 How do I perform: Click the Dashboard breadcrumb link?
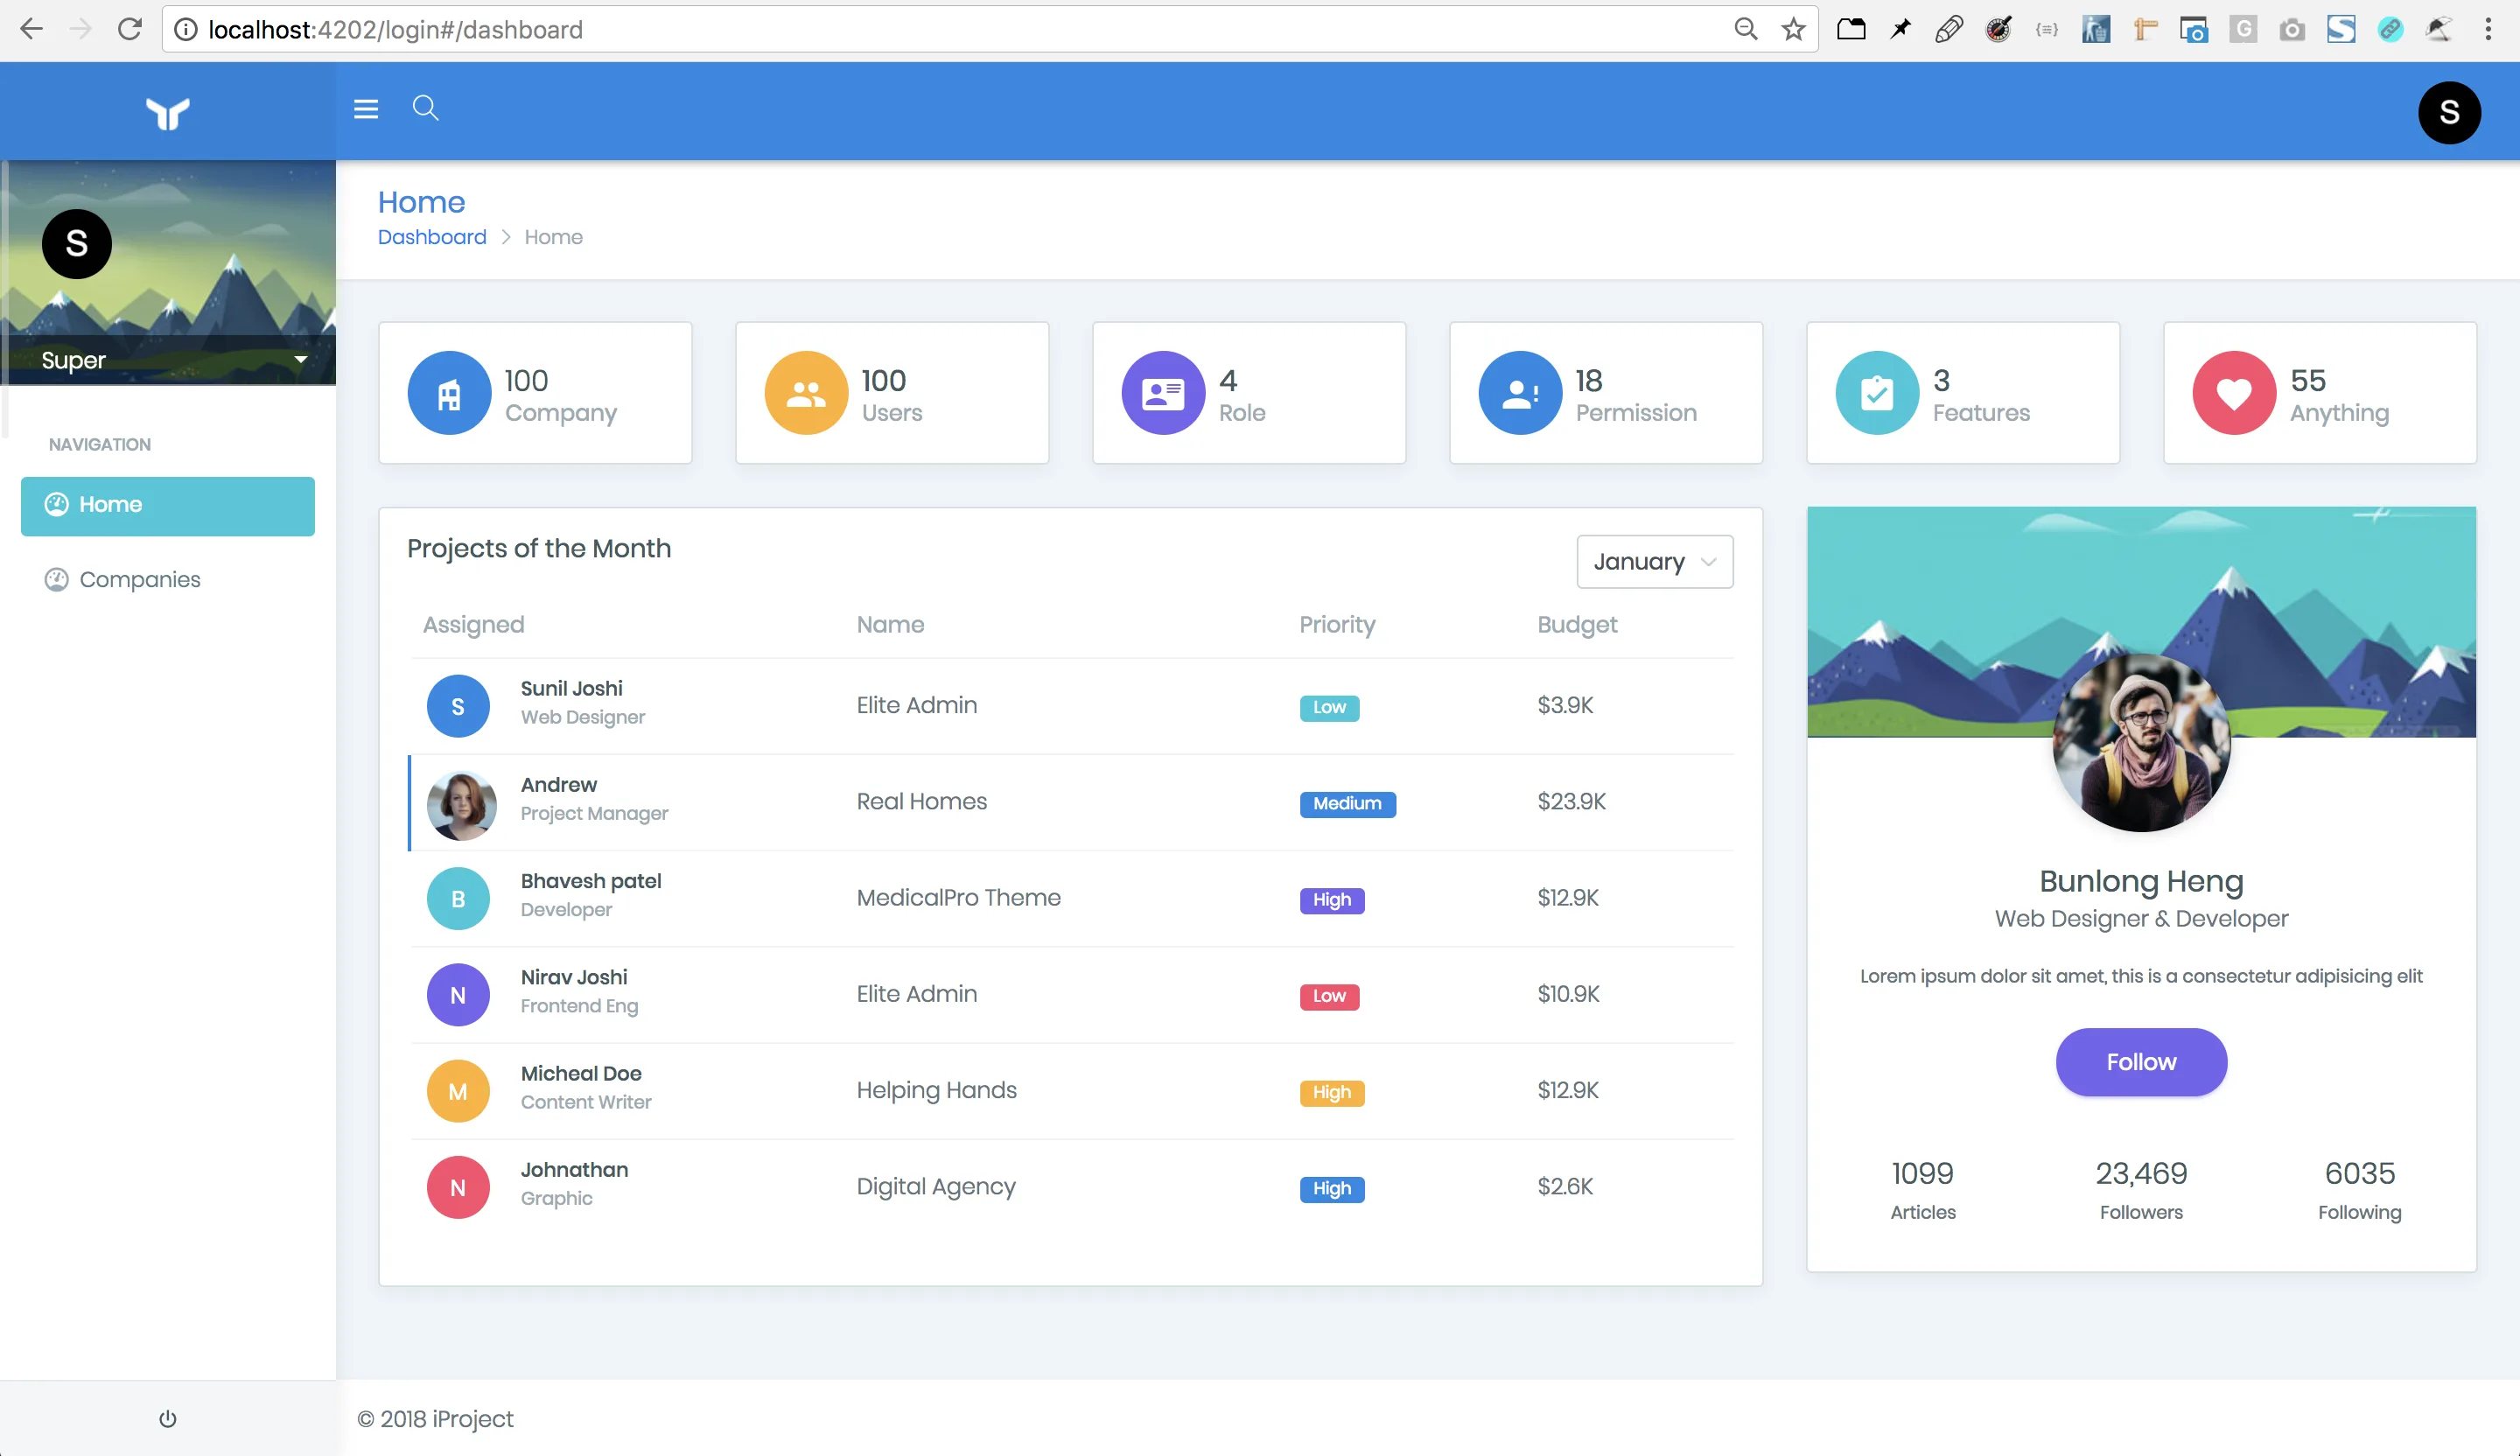(x=432, y=237)
